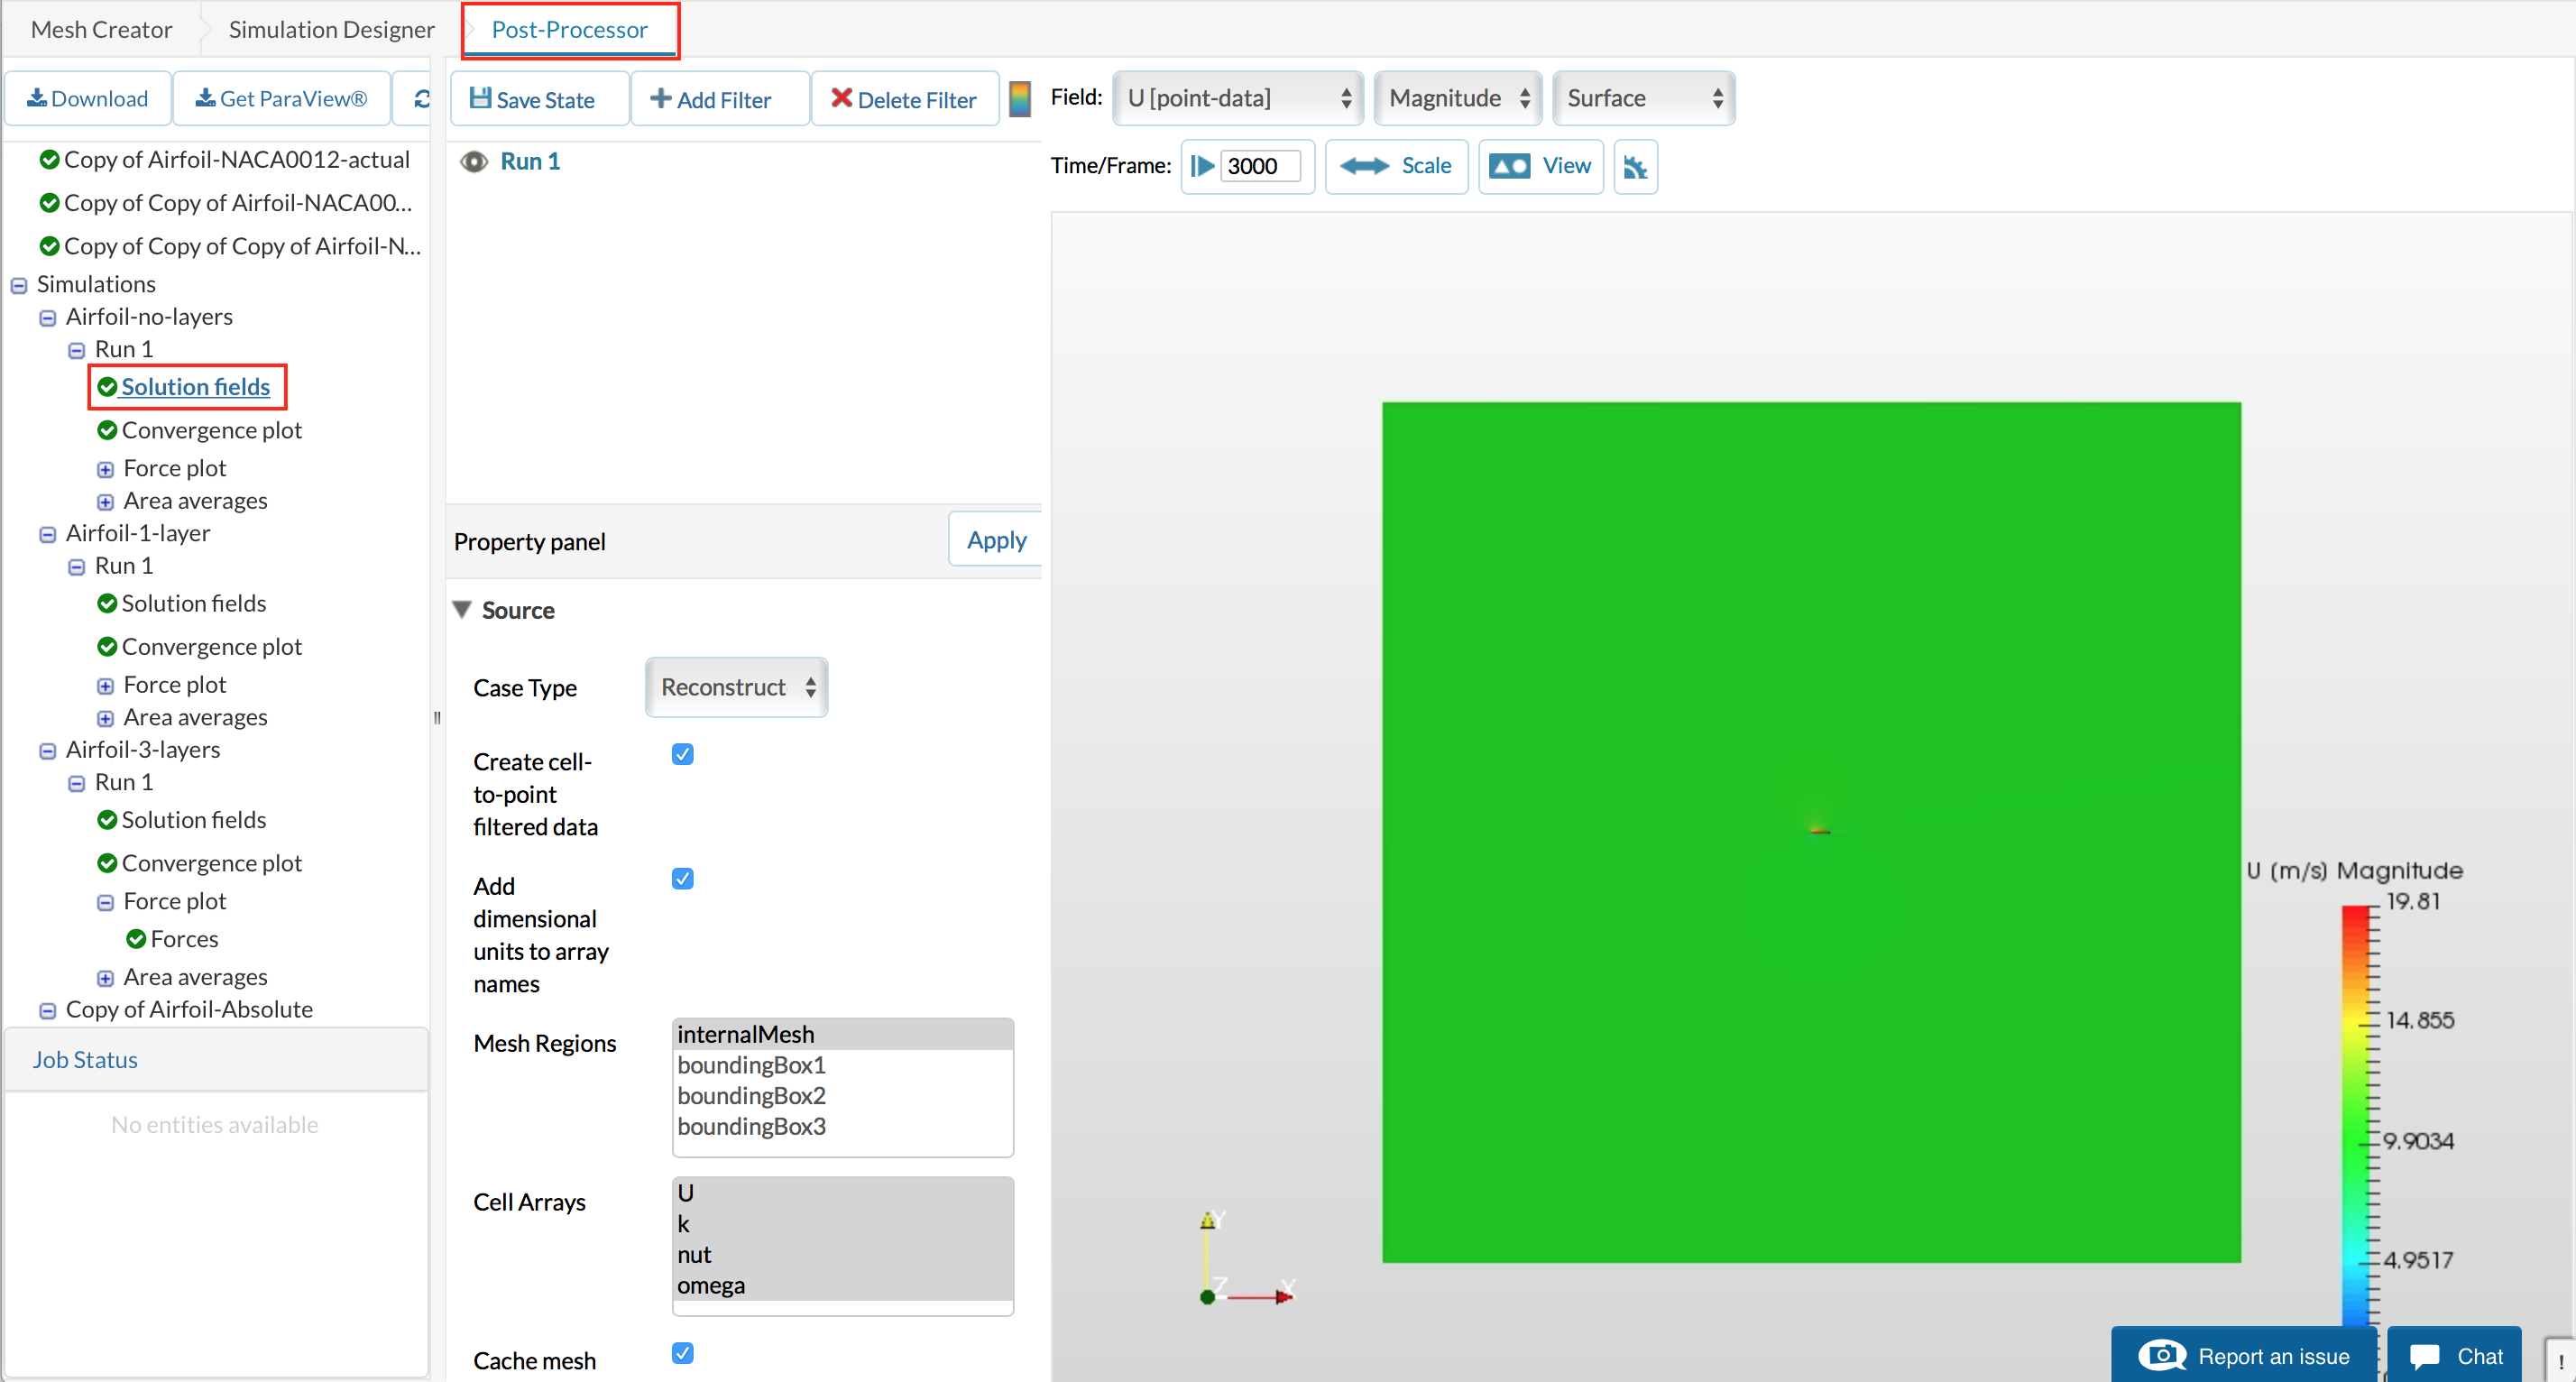Click the View camera button
Image resolution: width=2576 pixels, height=1382 pixels.
click(x=1540, y=166)
